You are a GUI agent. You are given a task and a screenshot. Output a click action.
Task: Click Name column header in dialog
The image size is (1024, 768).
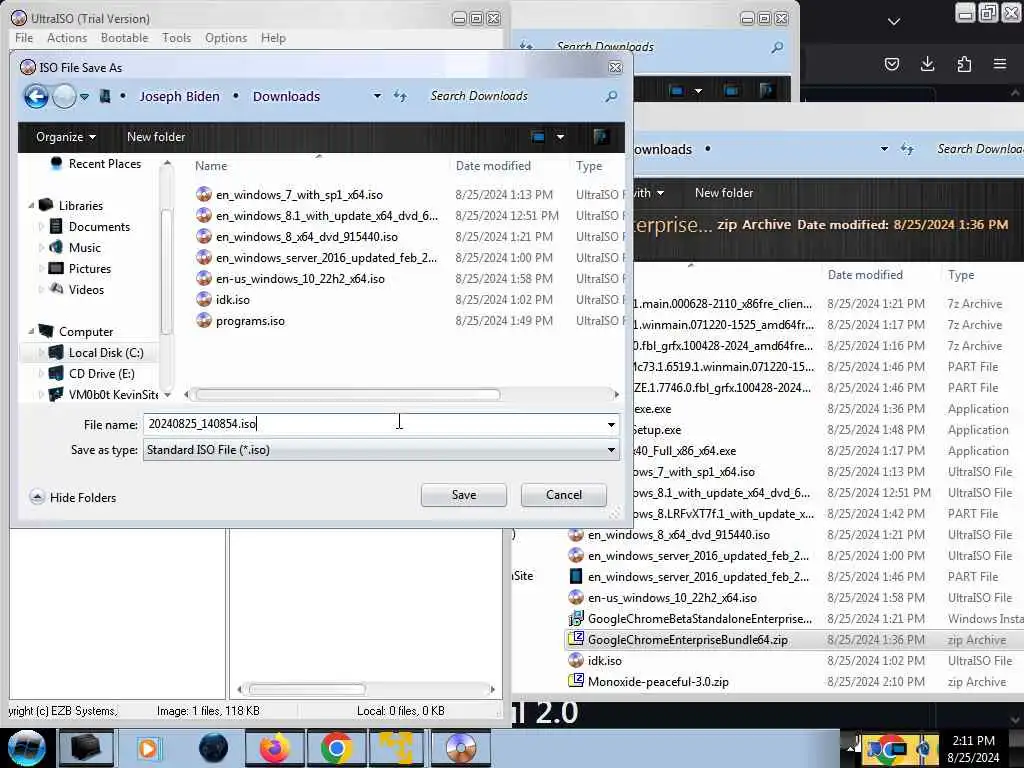pos(211,166)
